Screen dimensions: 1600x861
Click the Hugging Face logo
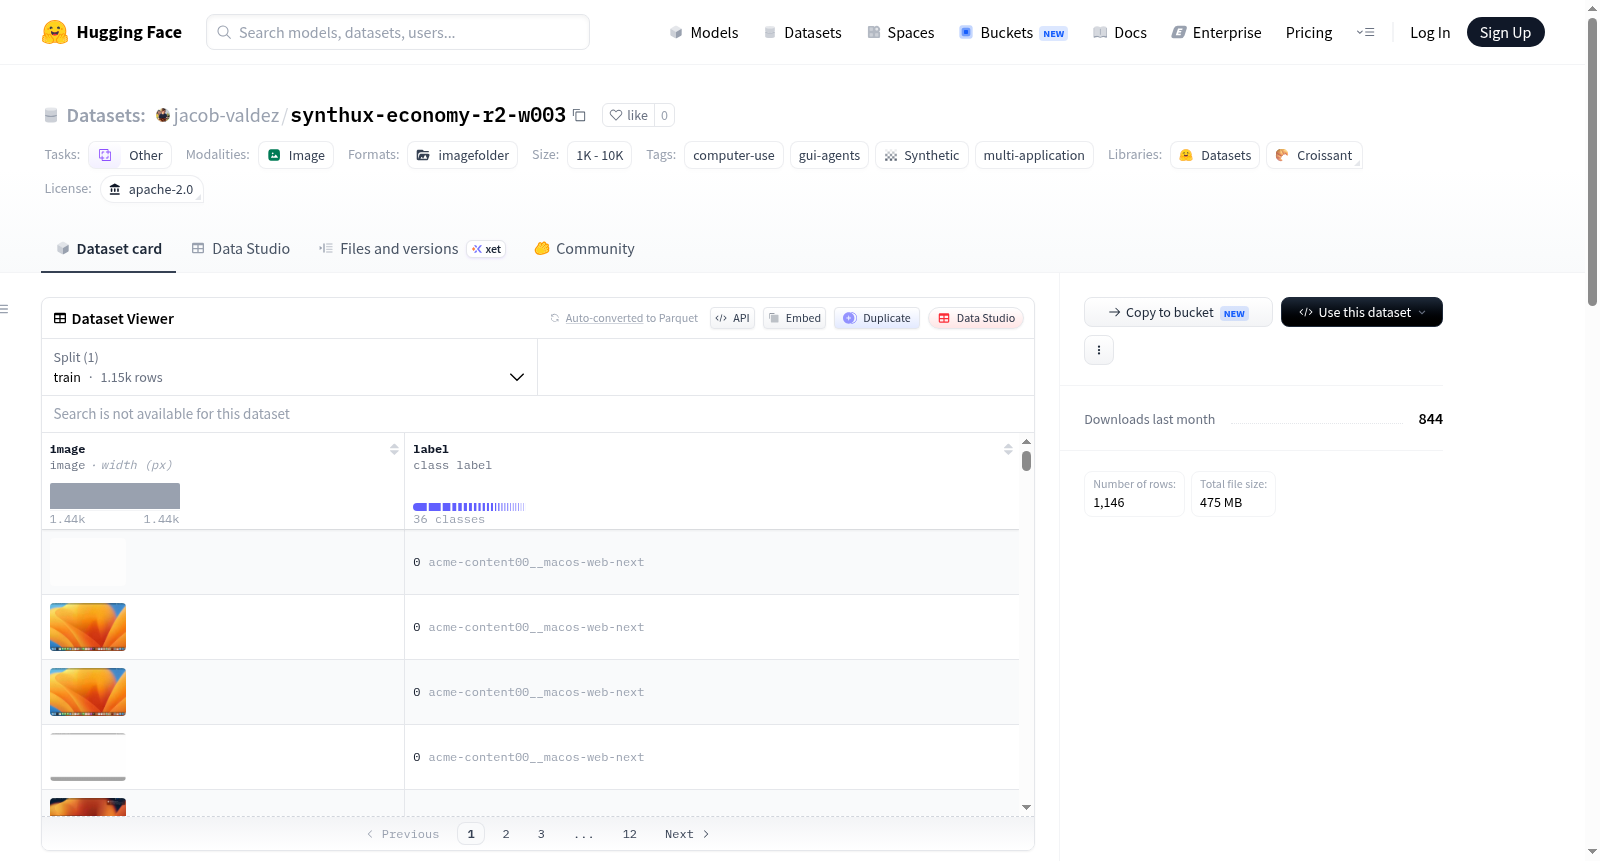click(x=112, y=32)
